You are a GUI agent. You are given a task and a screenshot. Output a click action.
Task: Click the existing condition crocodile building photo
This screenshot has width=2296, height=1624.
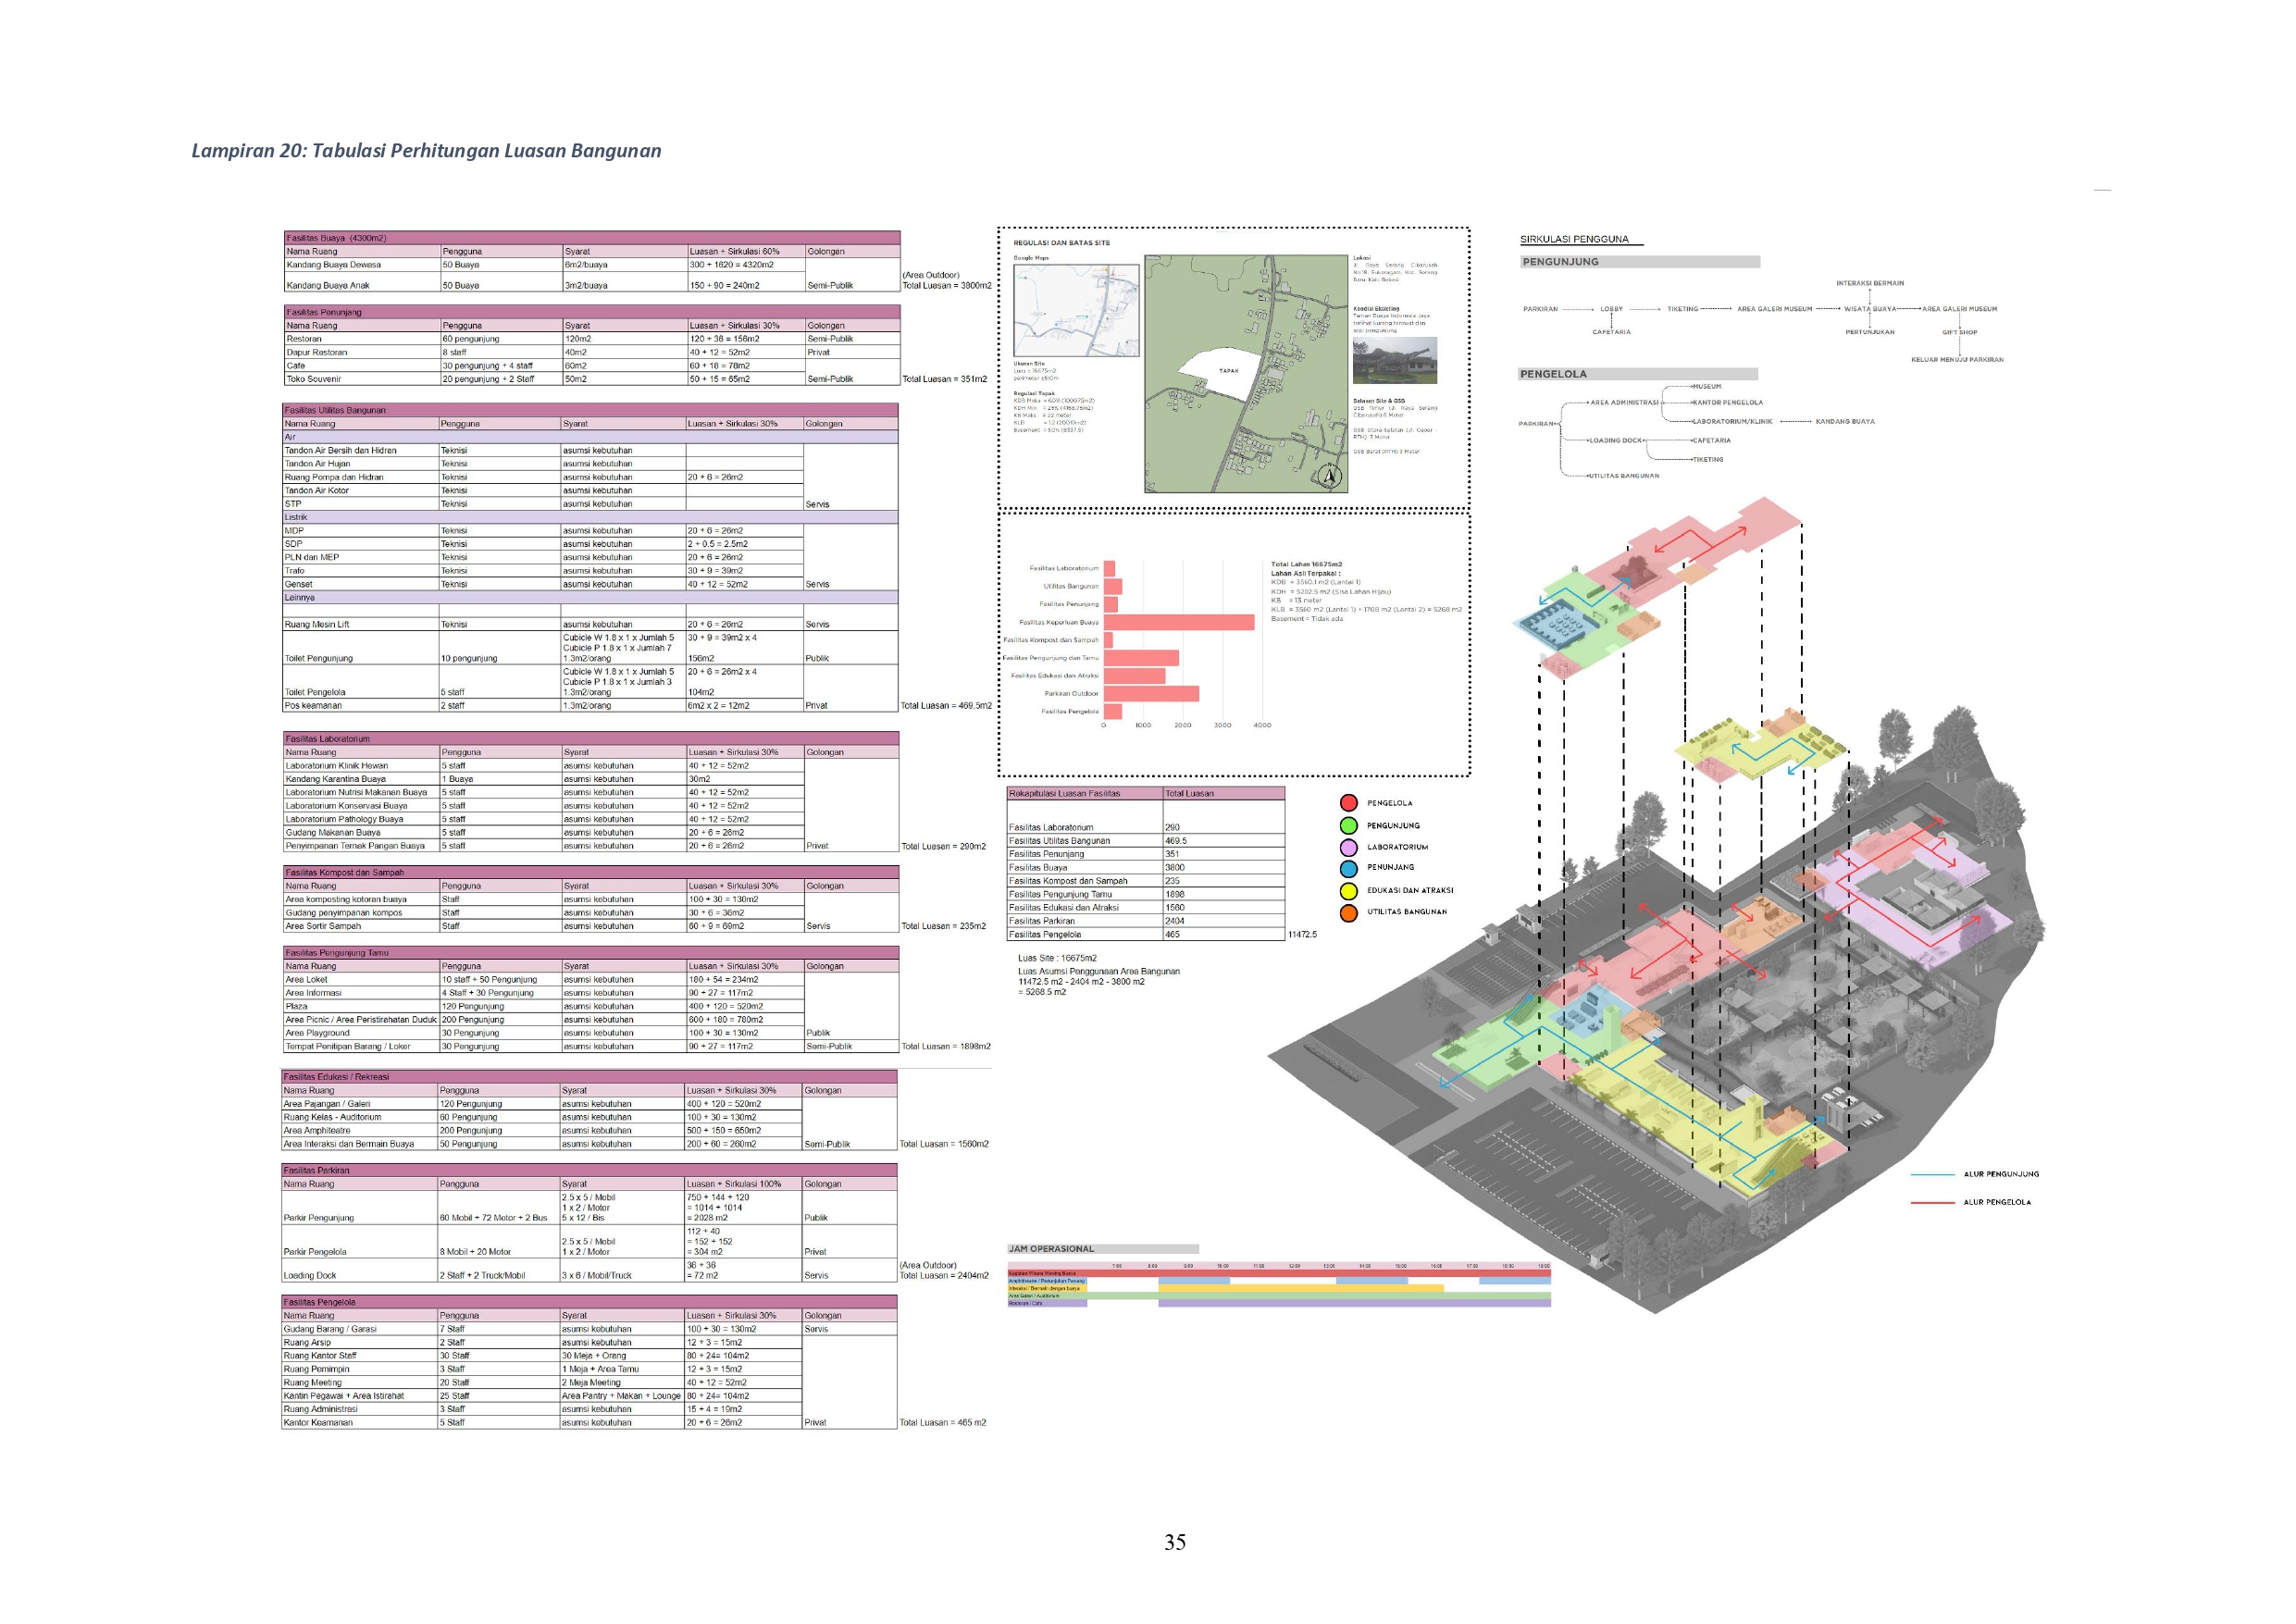click(x=1394, y=361)
